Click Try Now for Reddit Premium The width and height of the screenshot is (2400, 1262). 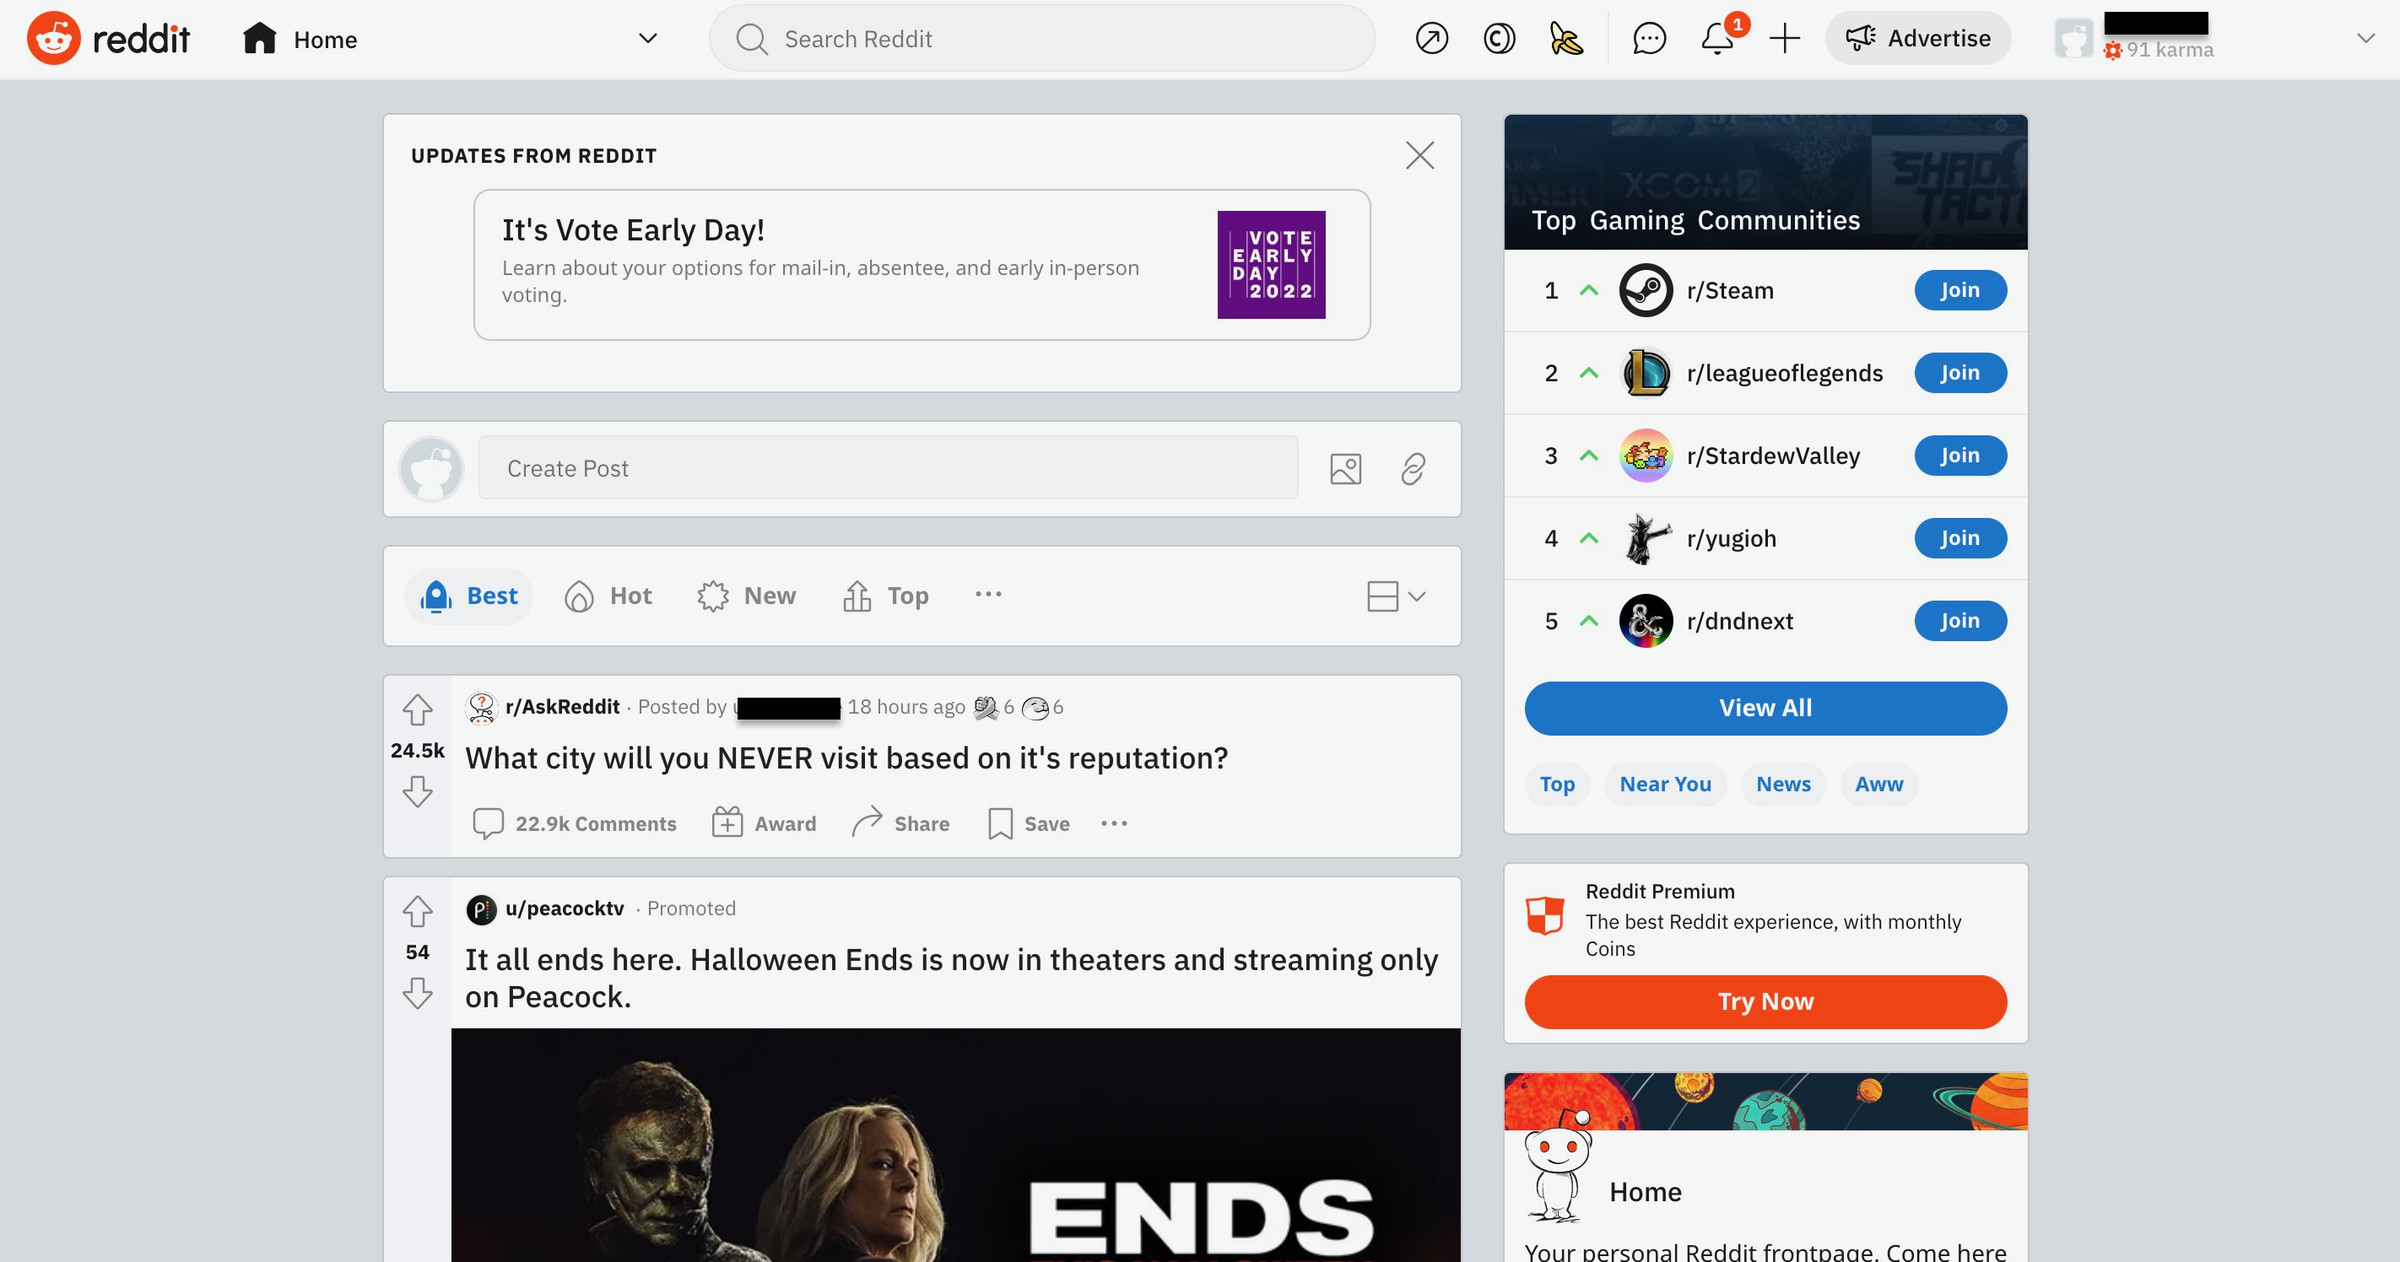click(x=1765, y=1000)
